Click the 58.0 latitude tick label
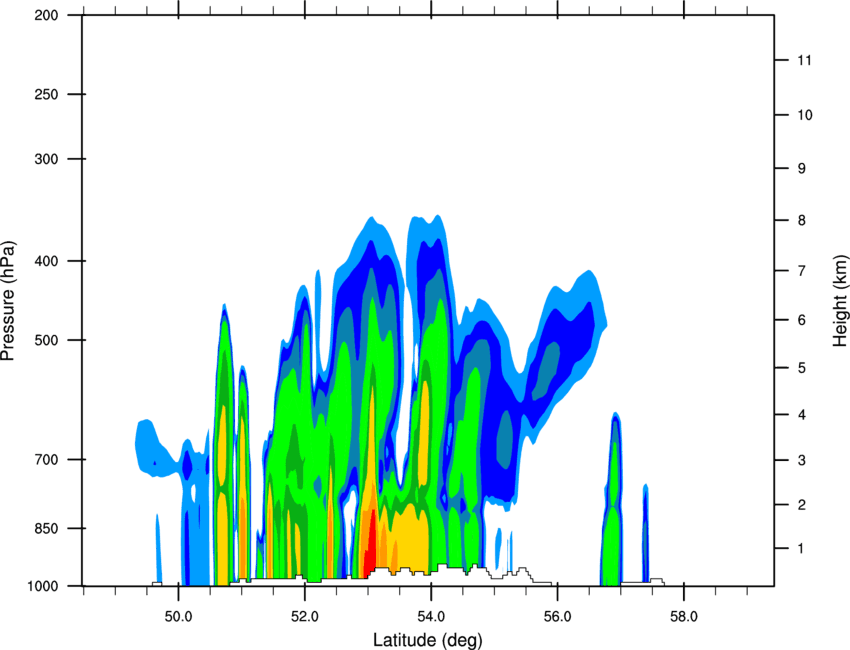Image resolution: width=850 pixels, height=650 pixels. pyautogui.click(x=684, y=617)
